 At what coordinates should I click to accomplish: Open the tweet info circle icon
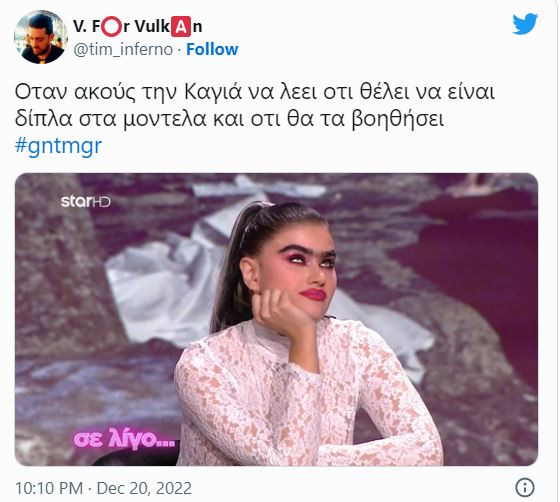pyautogui.click(x=525, y=487)
